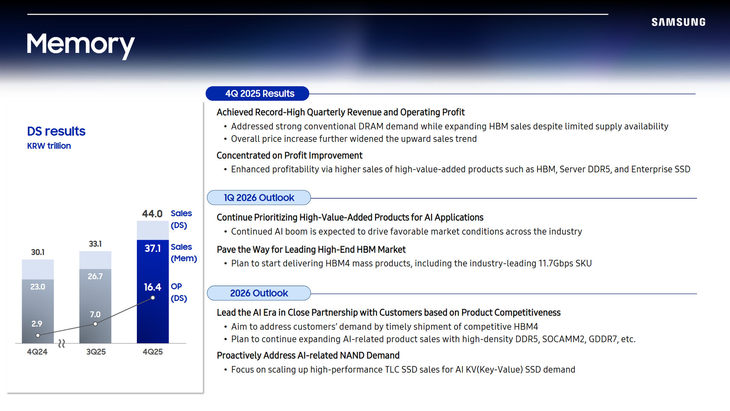Select the 1Q 2026 Outlook header pill
This screenshot has height=411, width=730.
point(258,197)
